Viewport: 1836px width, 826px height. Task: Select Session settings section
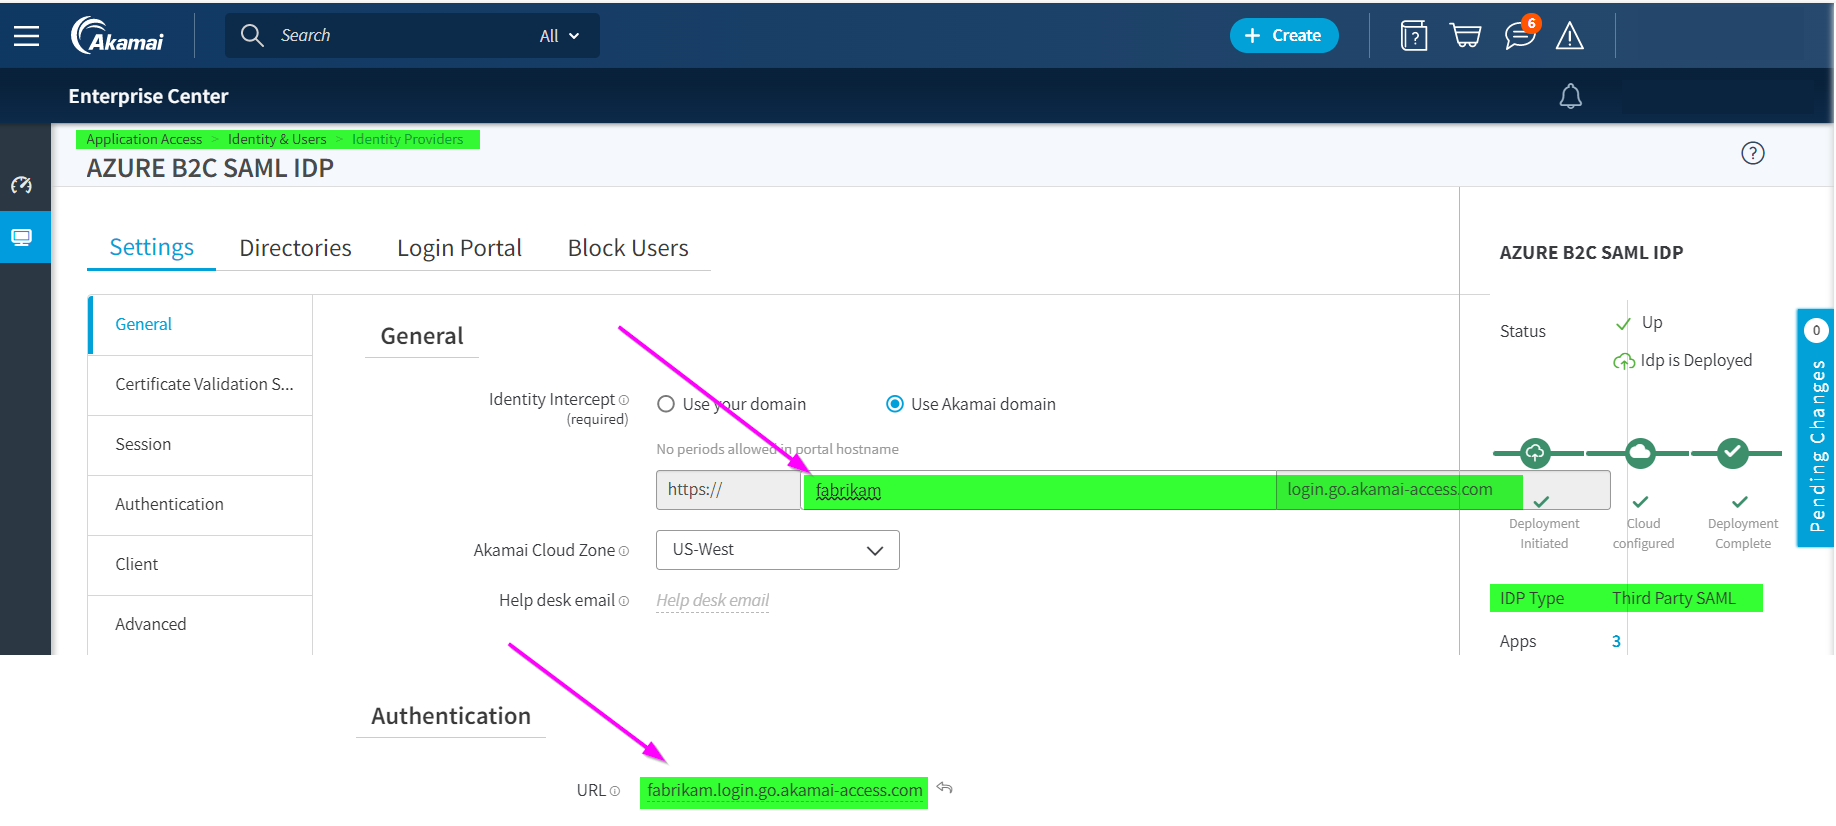click(200, 444)
